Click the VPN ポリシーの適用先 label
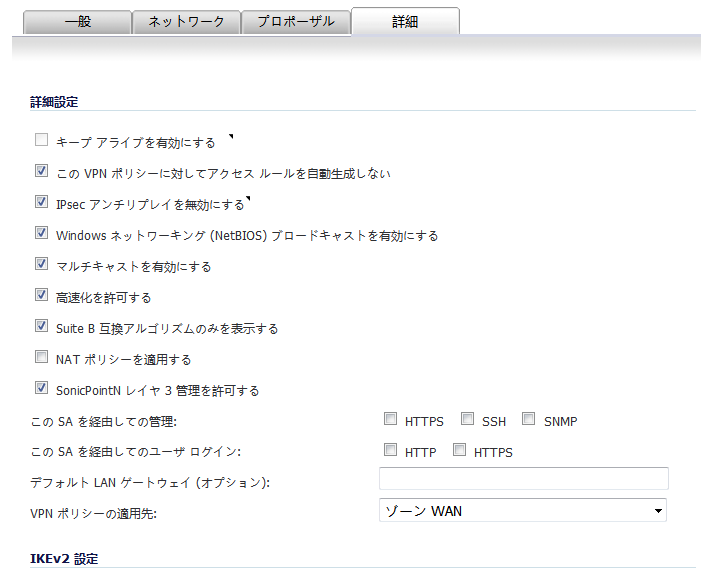Viewport: 702px width, 587px height. (94, 514)
